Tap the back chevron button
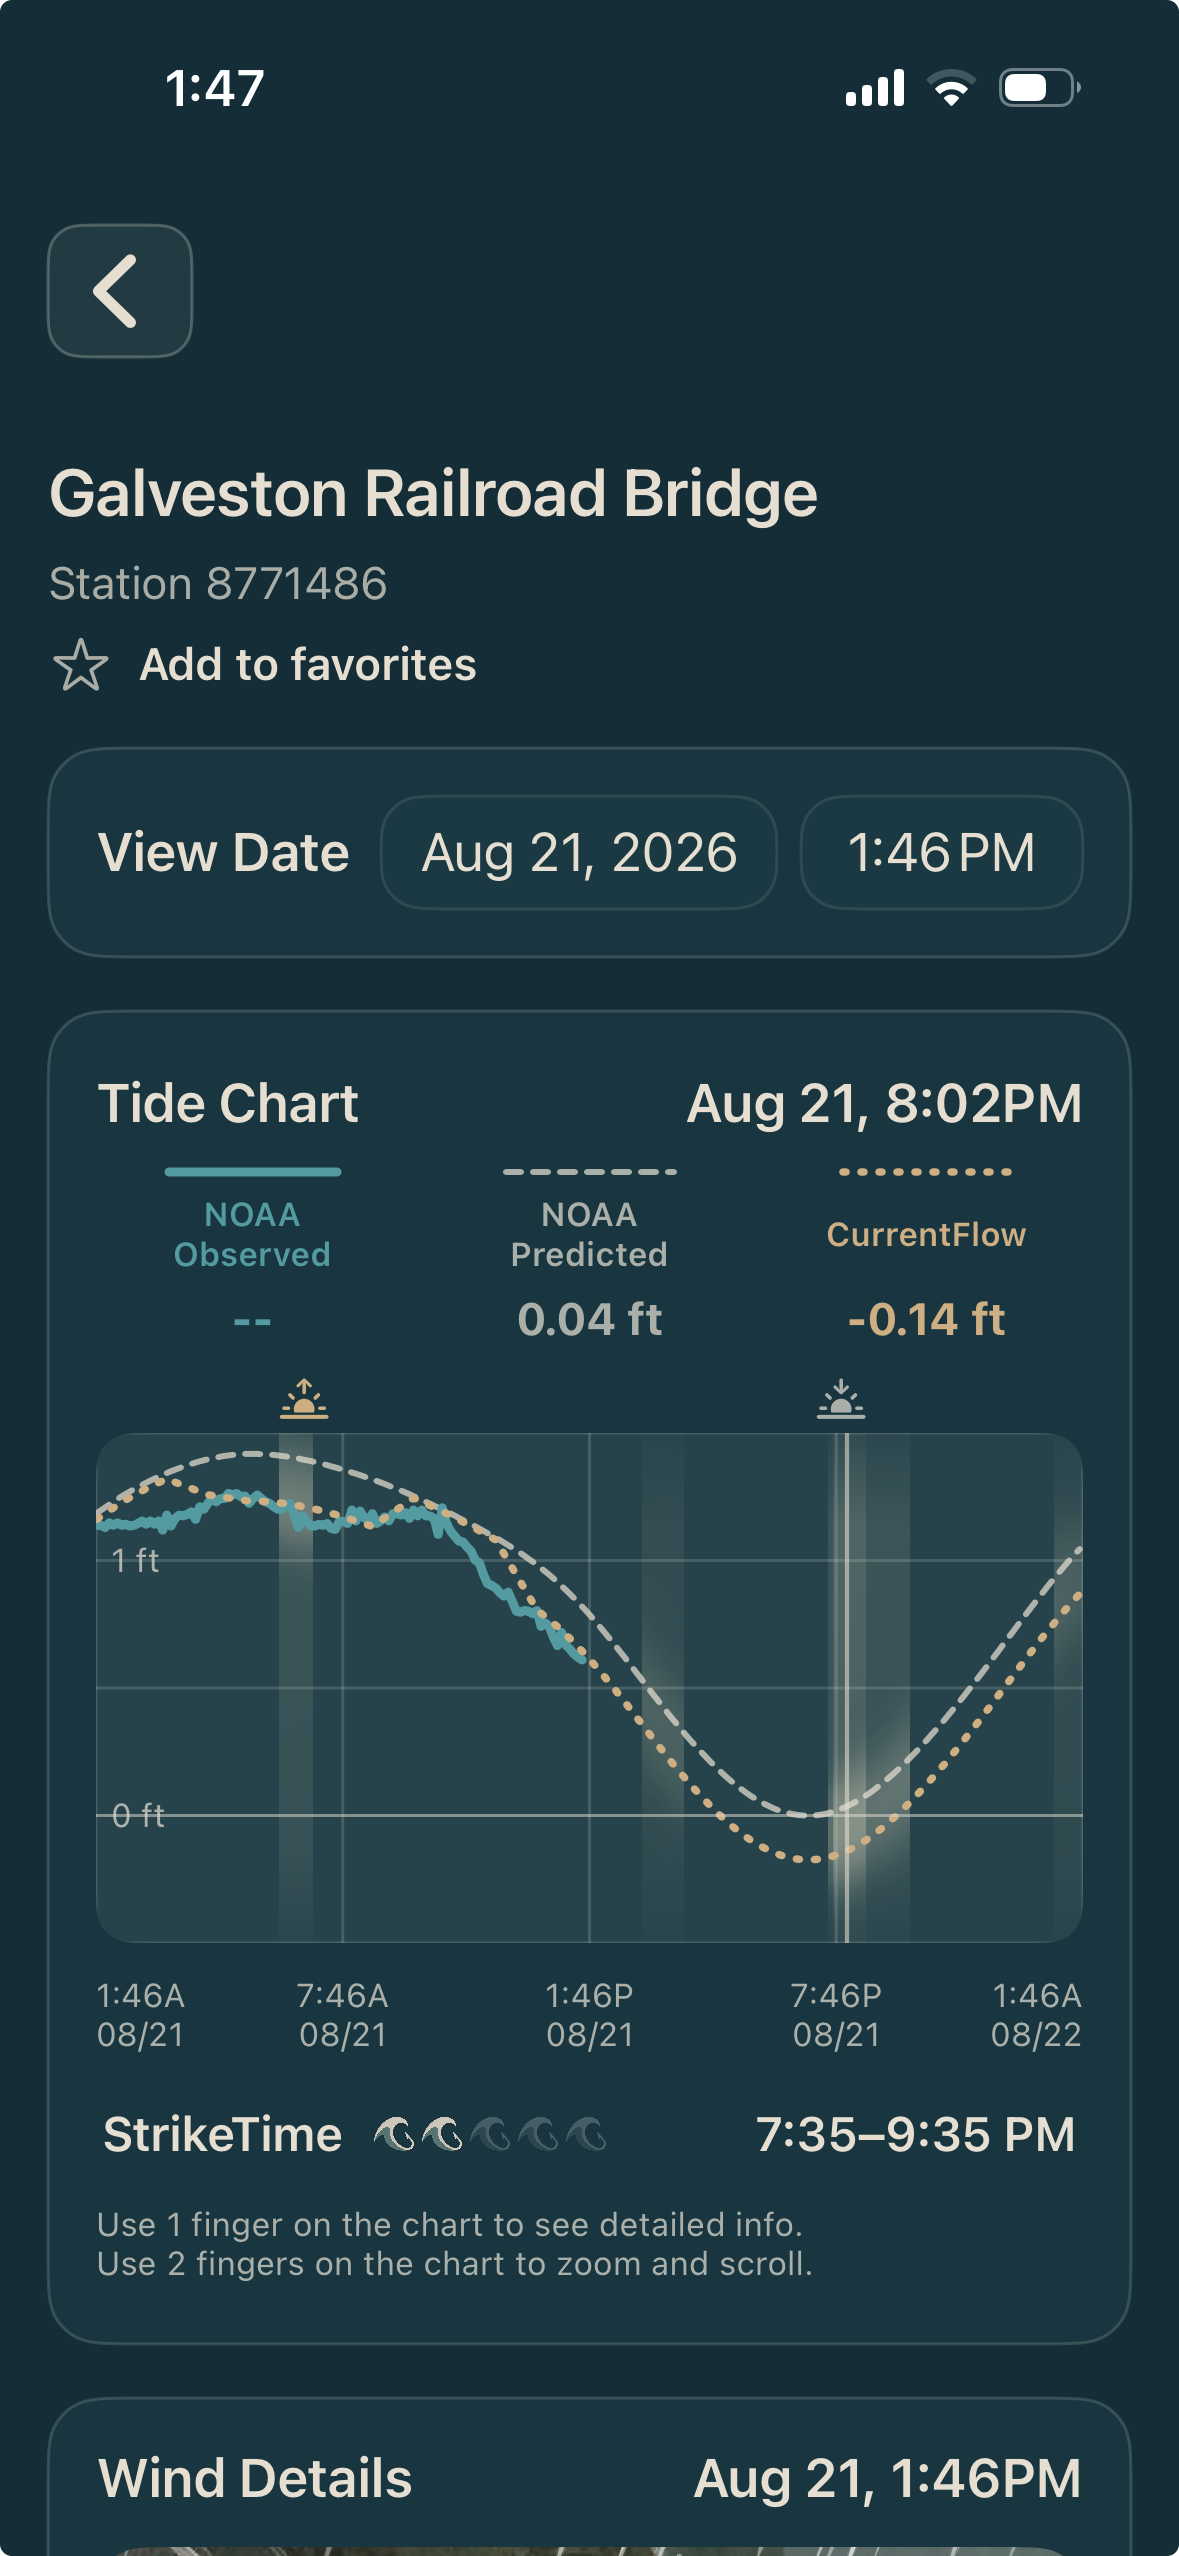Image resolution: width=1179 pixels, height=2556 pixels. click(x=120, y=291)
